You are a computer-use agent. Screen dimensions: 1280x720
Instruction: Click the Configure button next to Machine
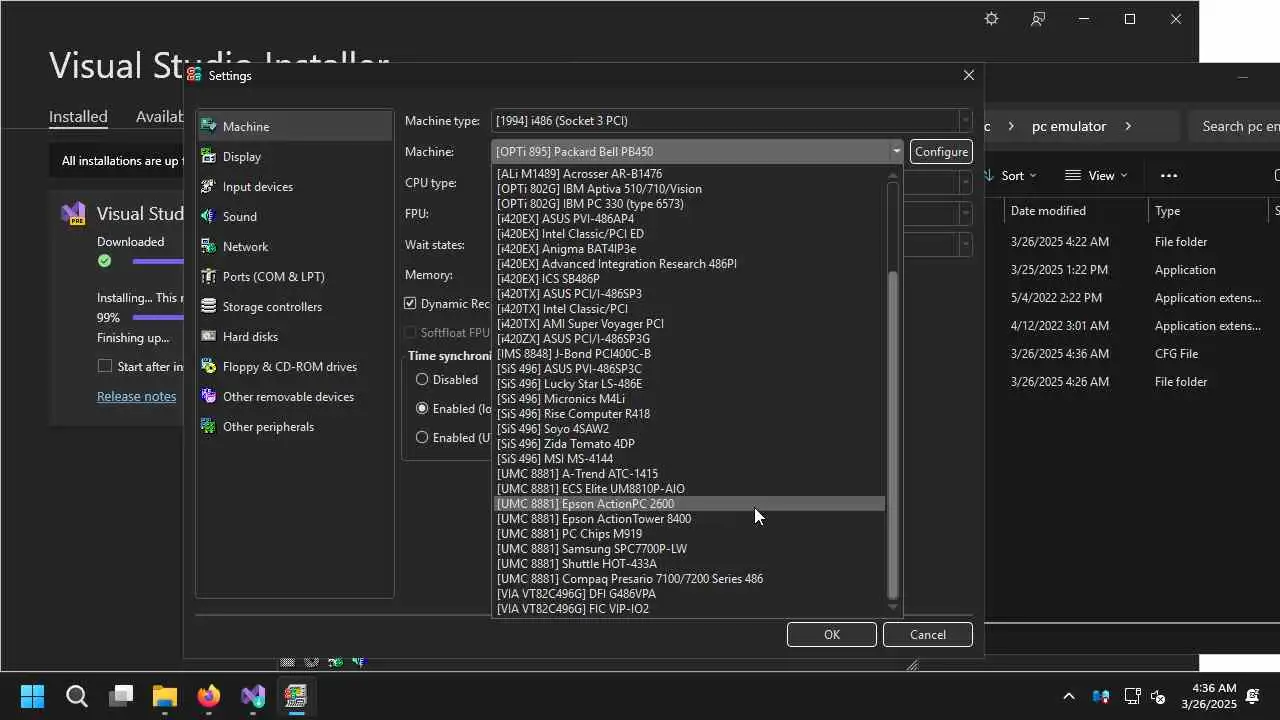941,151
